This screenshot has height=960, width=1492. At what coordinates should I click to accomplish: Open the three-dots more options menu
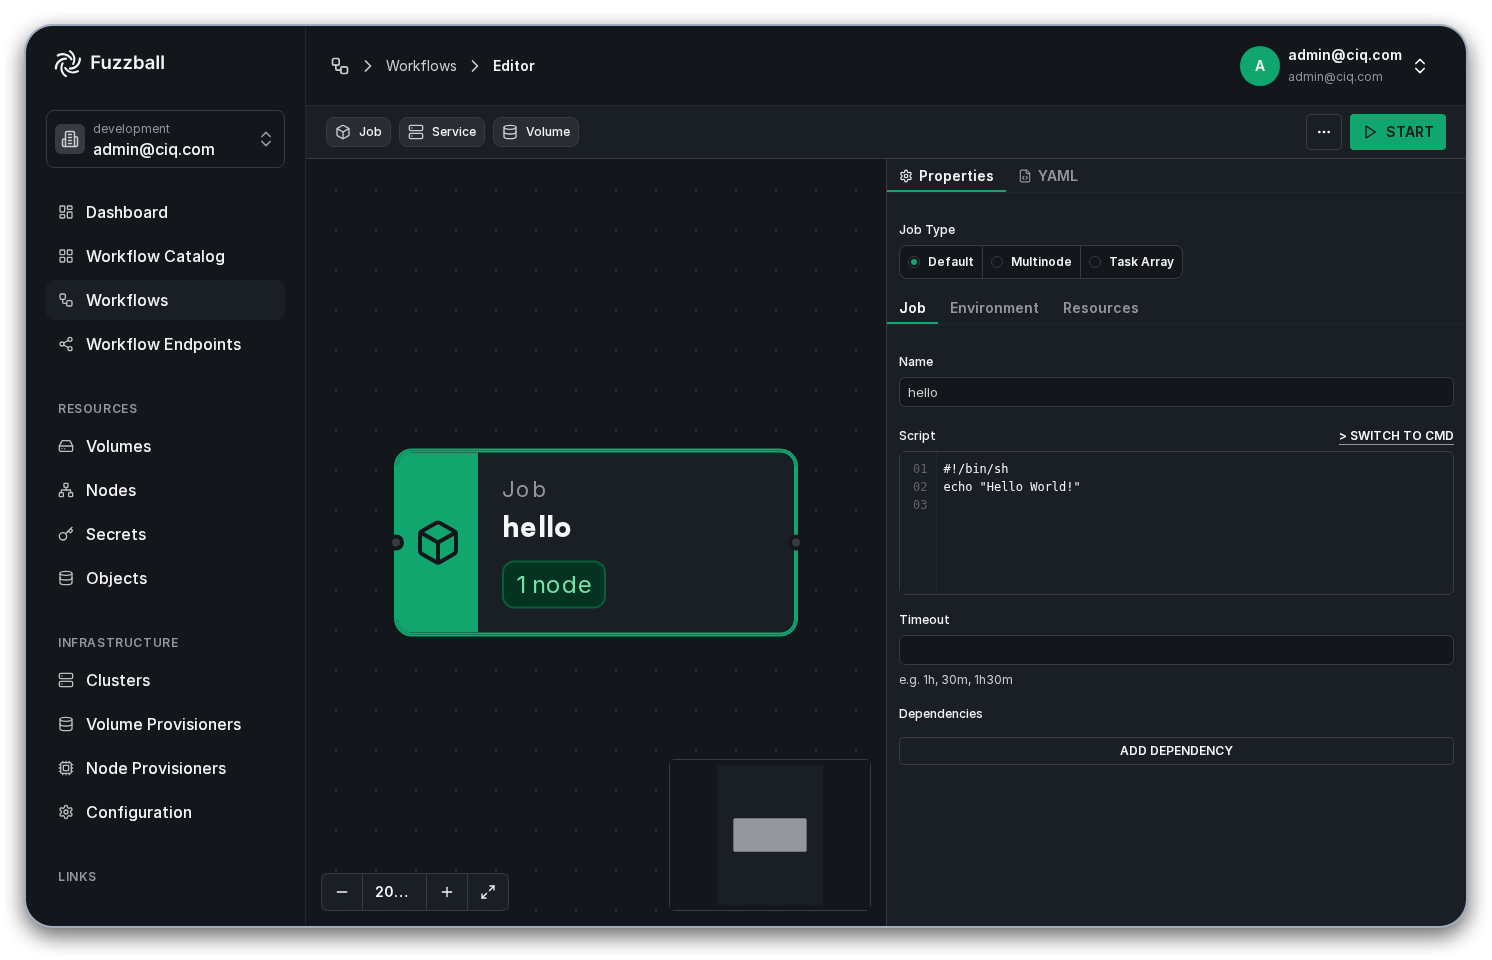tap(1324, 132)
